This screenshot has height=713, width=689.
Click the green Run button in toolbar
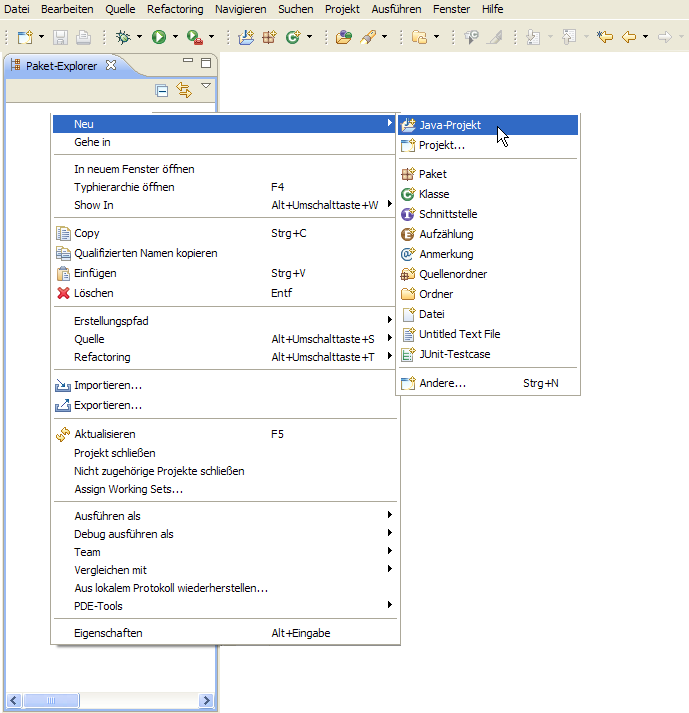coord(158,37)
